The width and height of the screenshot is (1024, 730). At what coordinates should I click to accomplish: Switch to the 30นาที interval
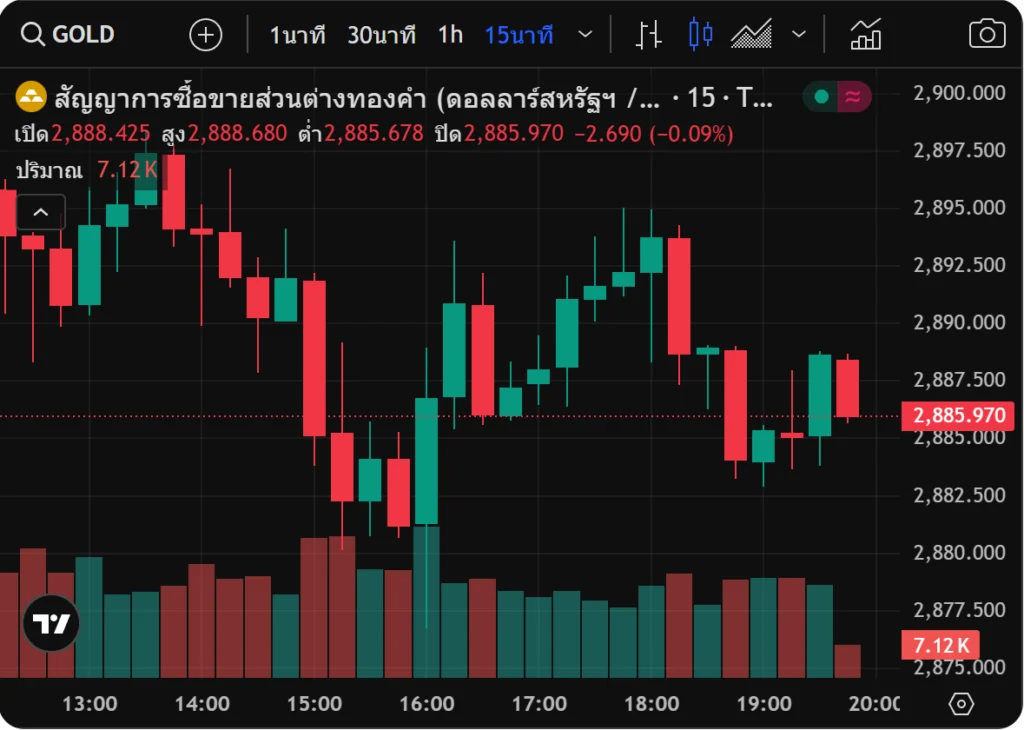[381, 35]
